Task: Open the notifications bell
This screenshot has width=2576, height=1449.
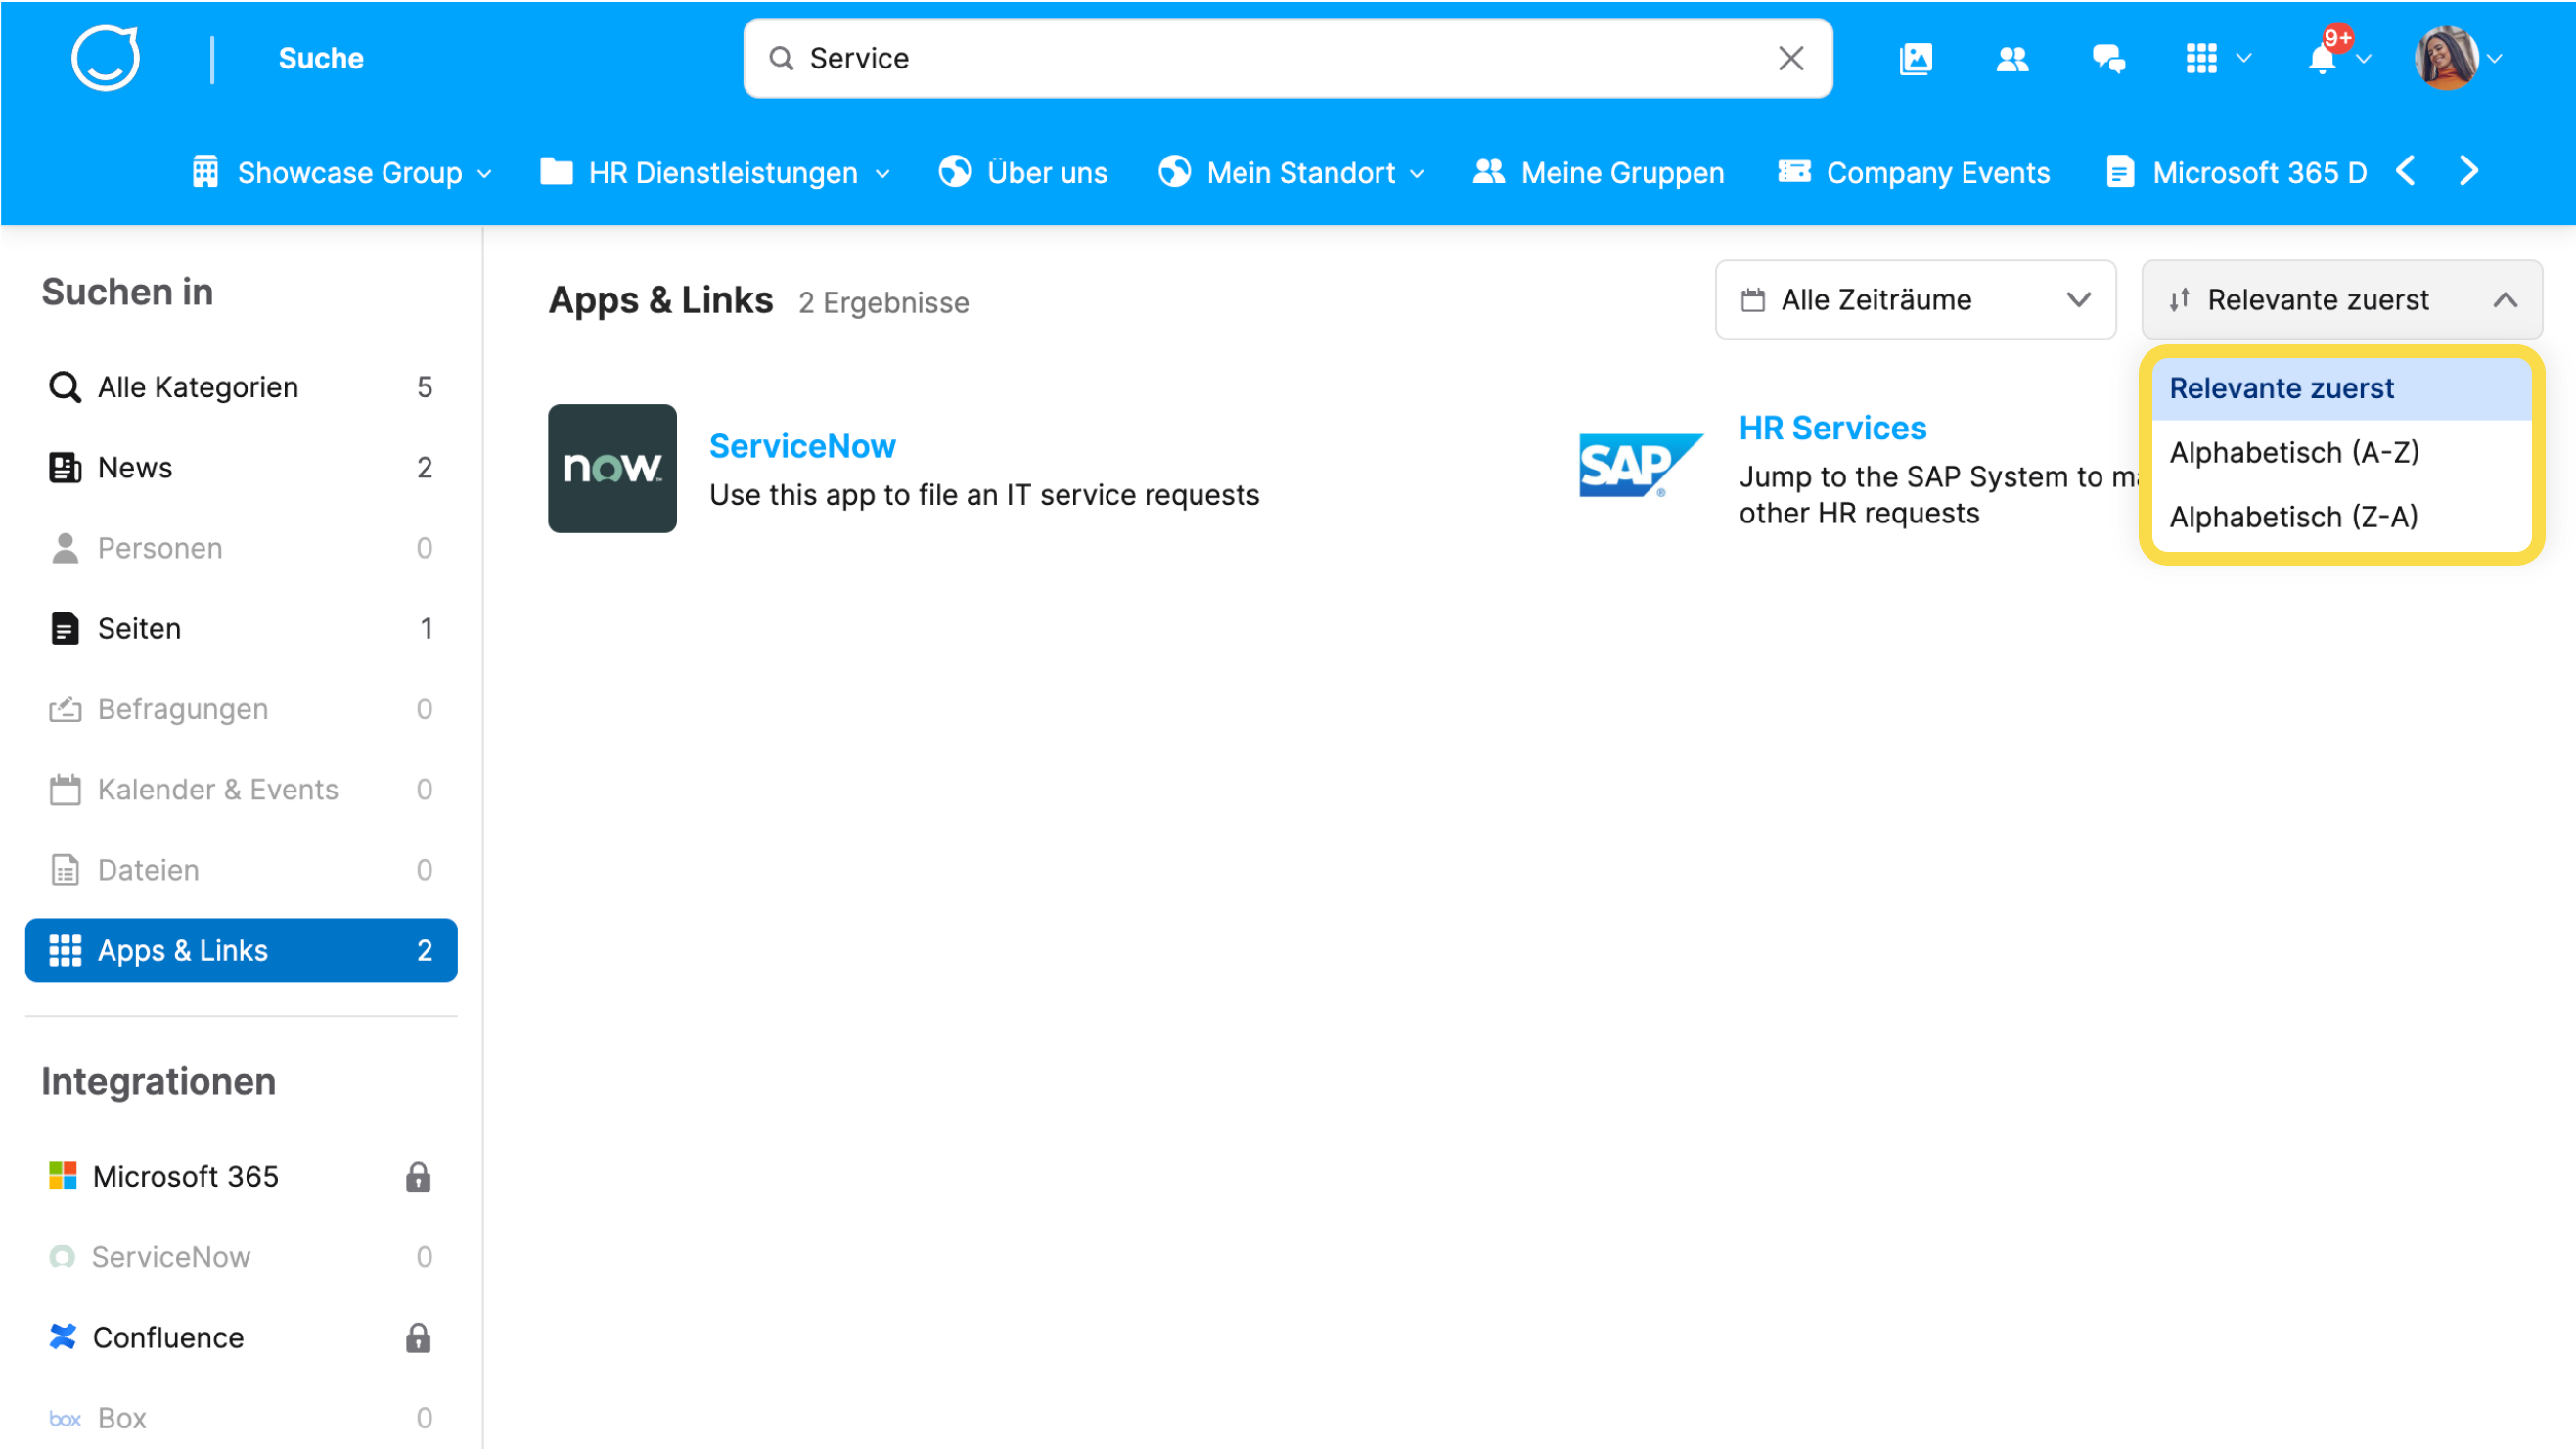Action: 2322,59
